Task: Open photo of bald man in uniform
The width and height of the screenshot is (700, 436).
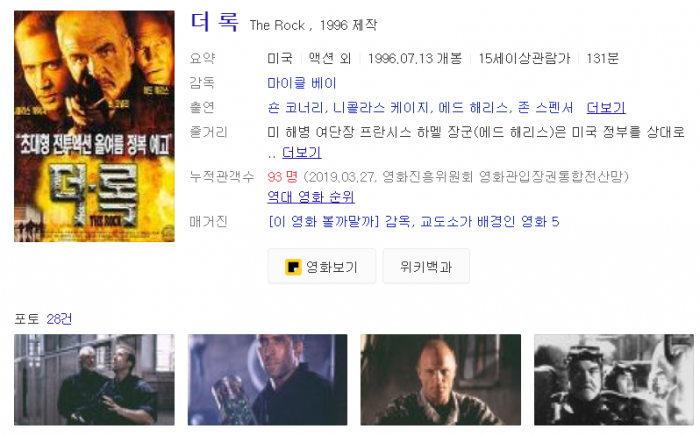Action: [441, 379]
